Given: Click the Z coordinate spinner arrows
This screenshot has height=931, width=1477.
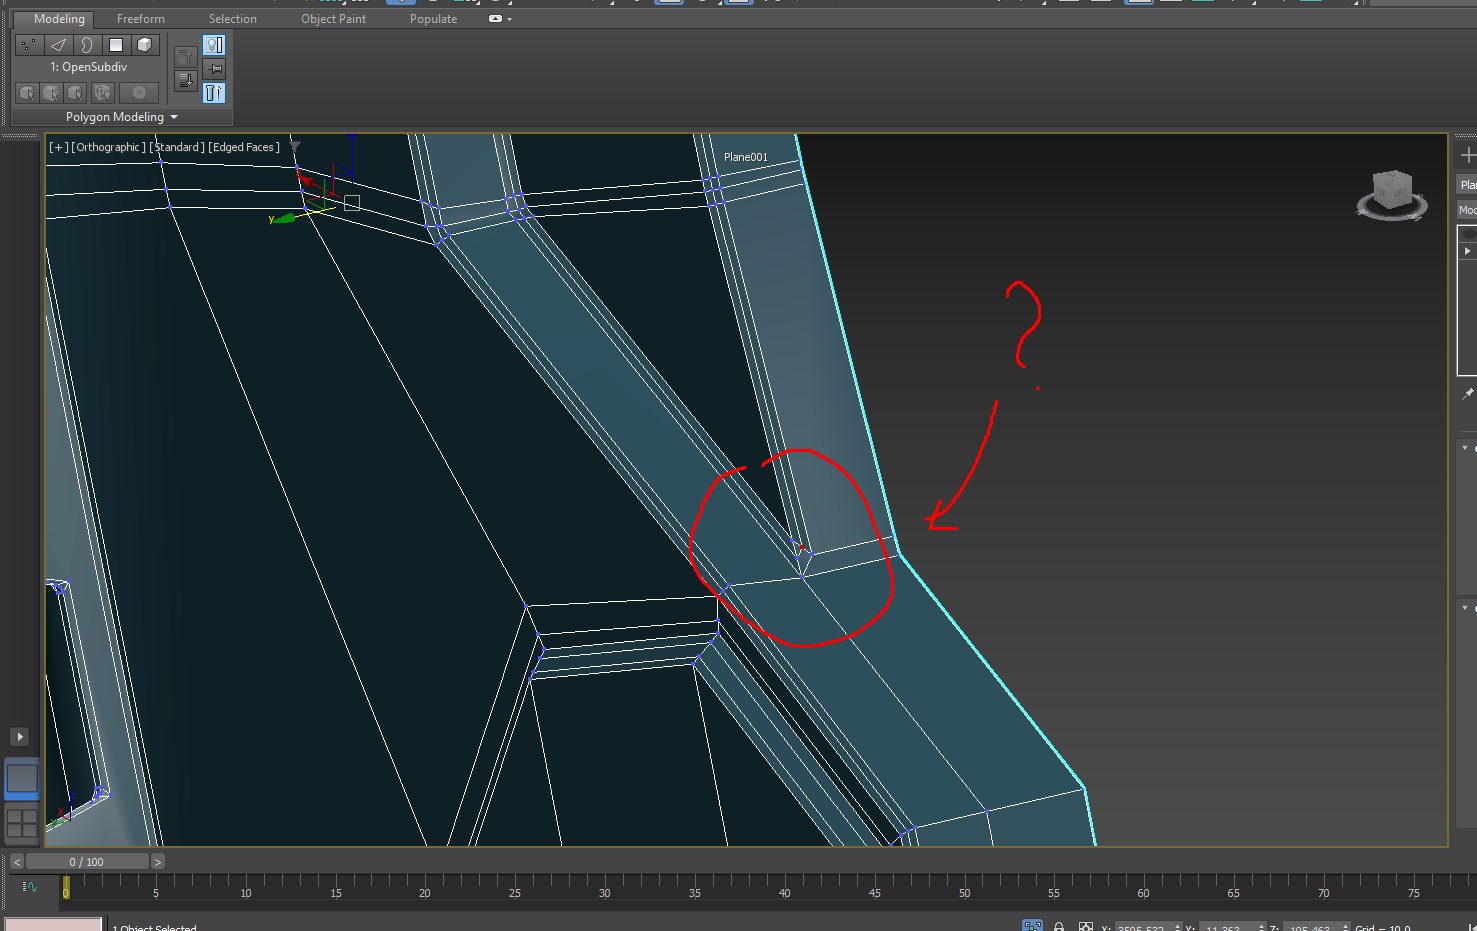Looking at the screenshot, I should [x=1345, y=927].
